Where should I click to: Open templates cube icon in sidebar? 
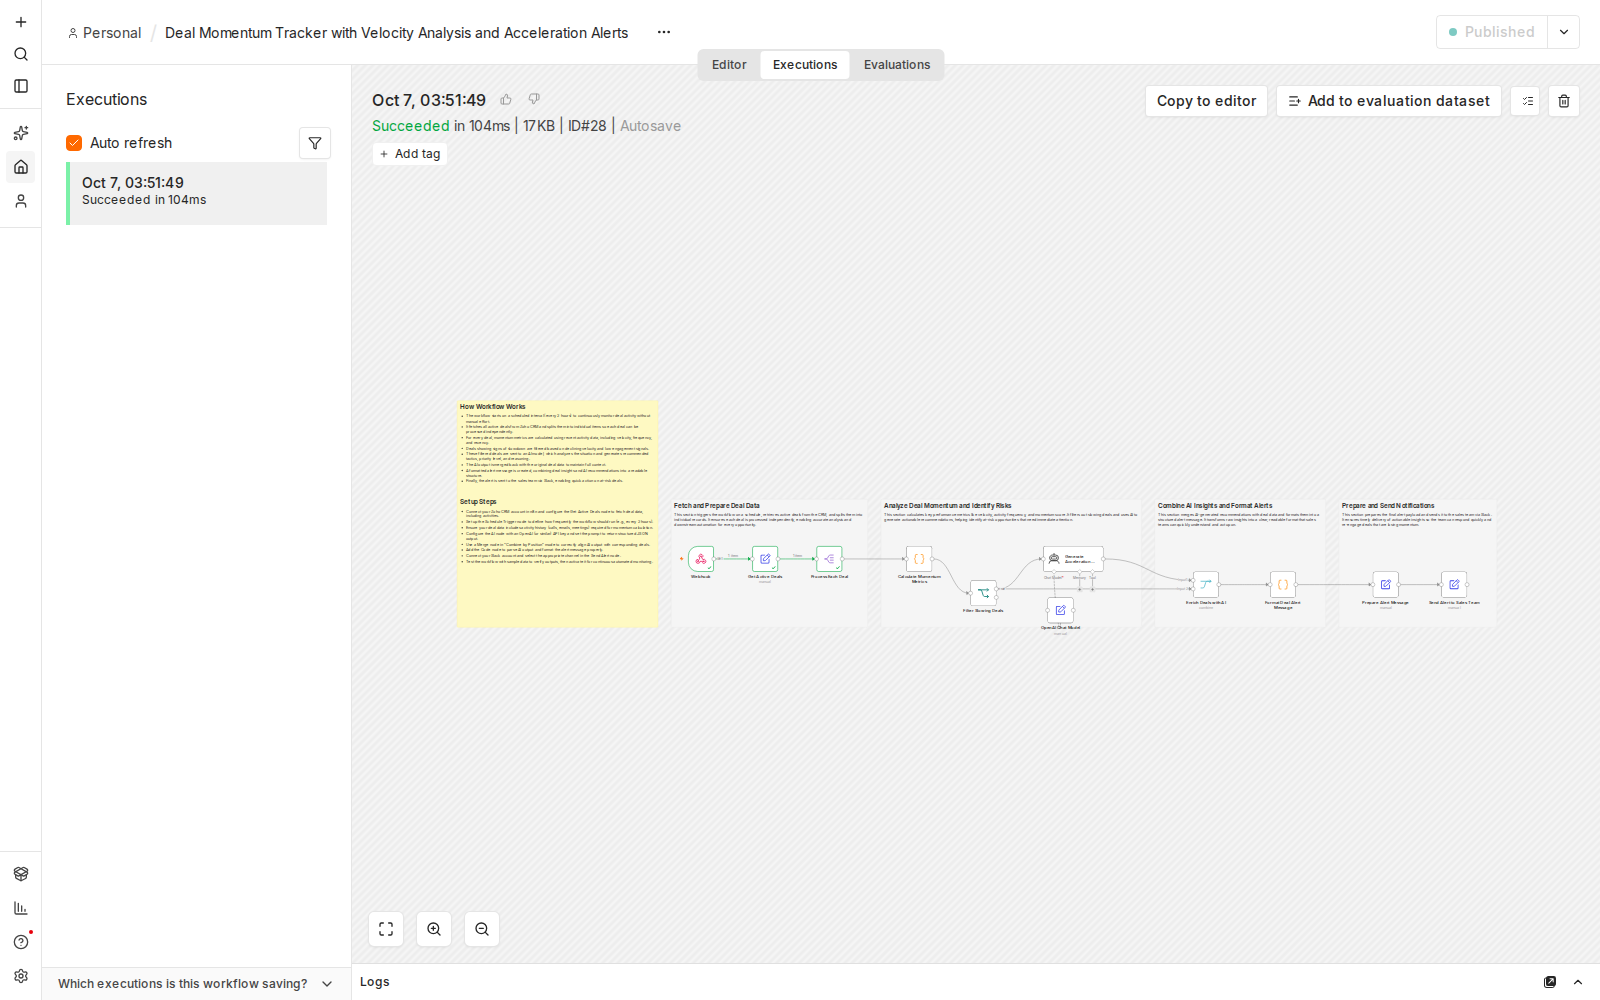click(21, 874)
